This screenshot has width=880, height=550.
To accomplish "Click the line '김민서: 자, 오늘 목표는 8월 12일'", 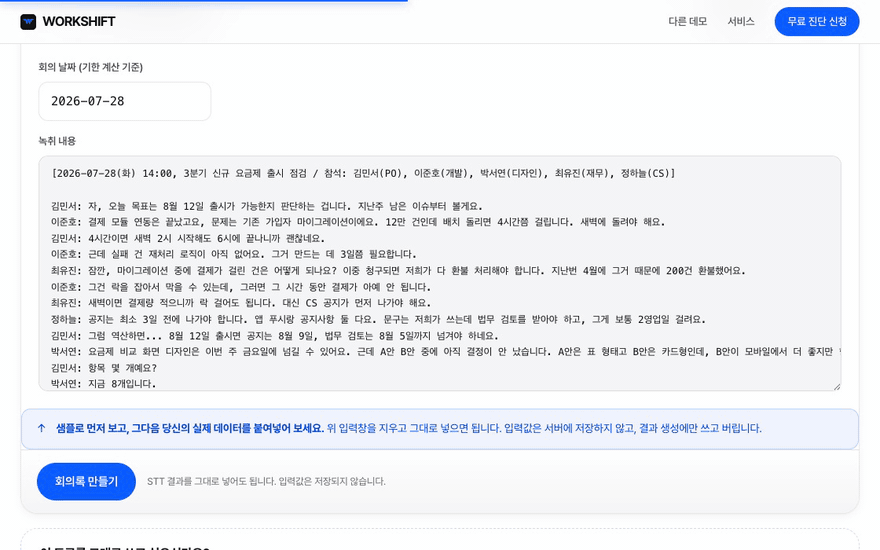I will click(x=267, y=206).
